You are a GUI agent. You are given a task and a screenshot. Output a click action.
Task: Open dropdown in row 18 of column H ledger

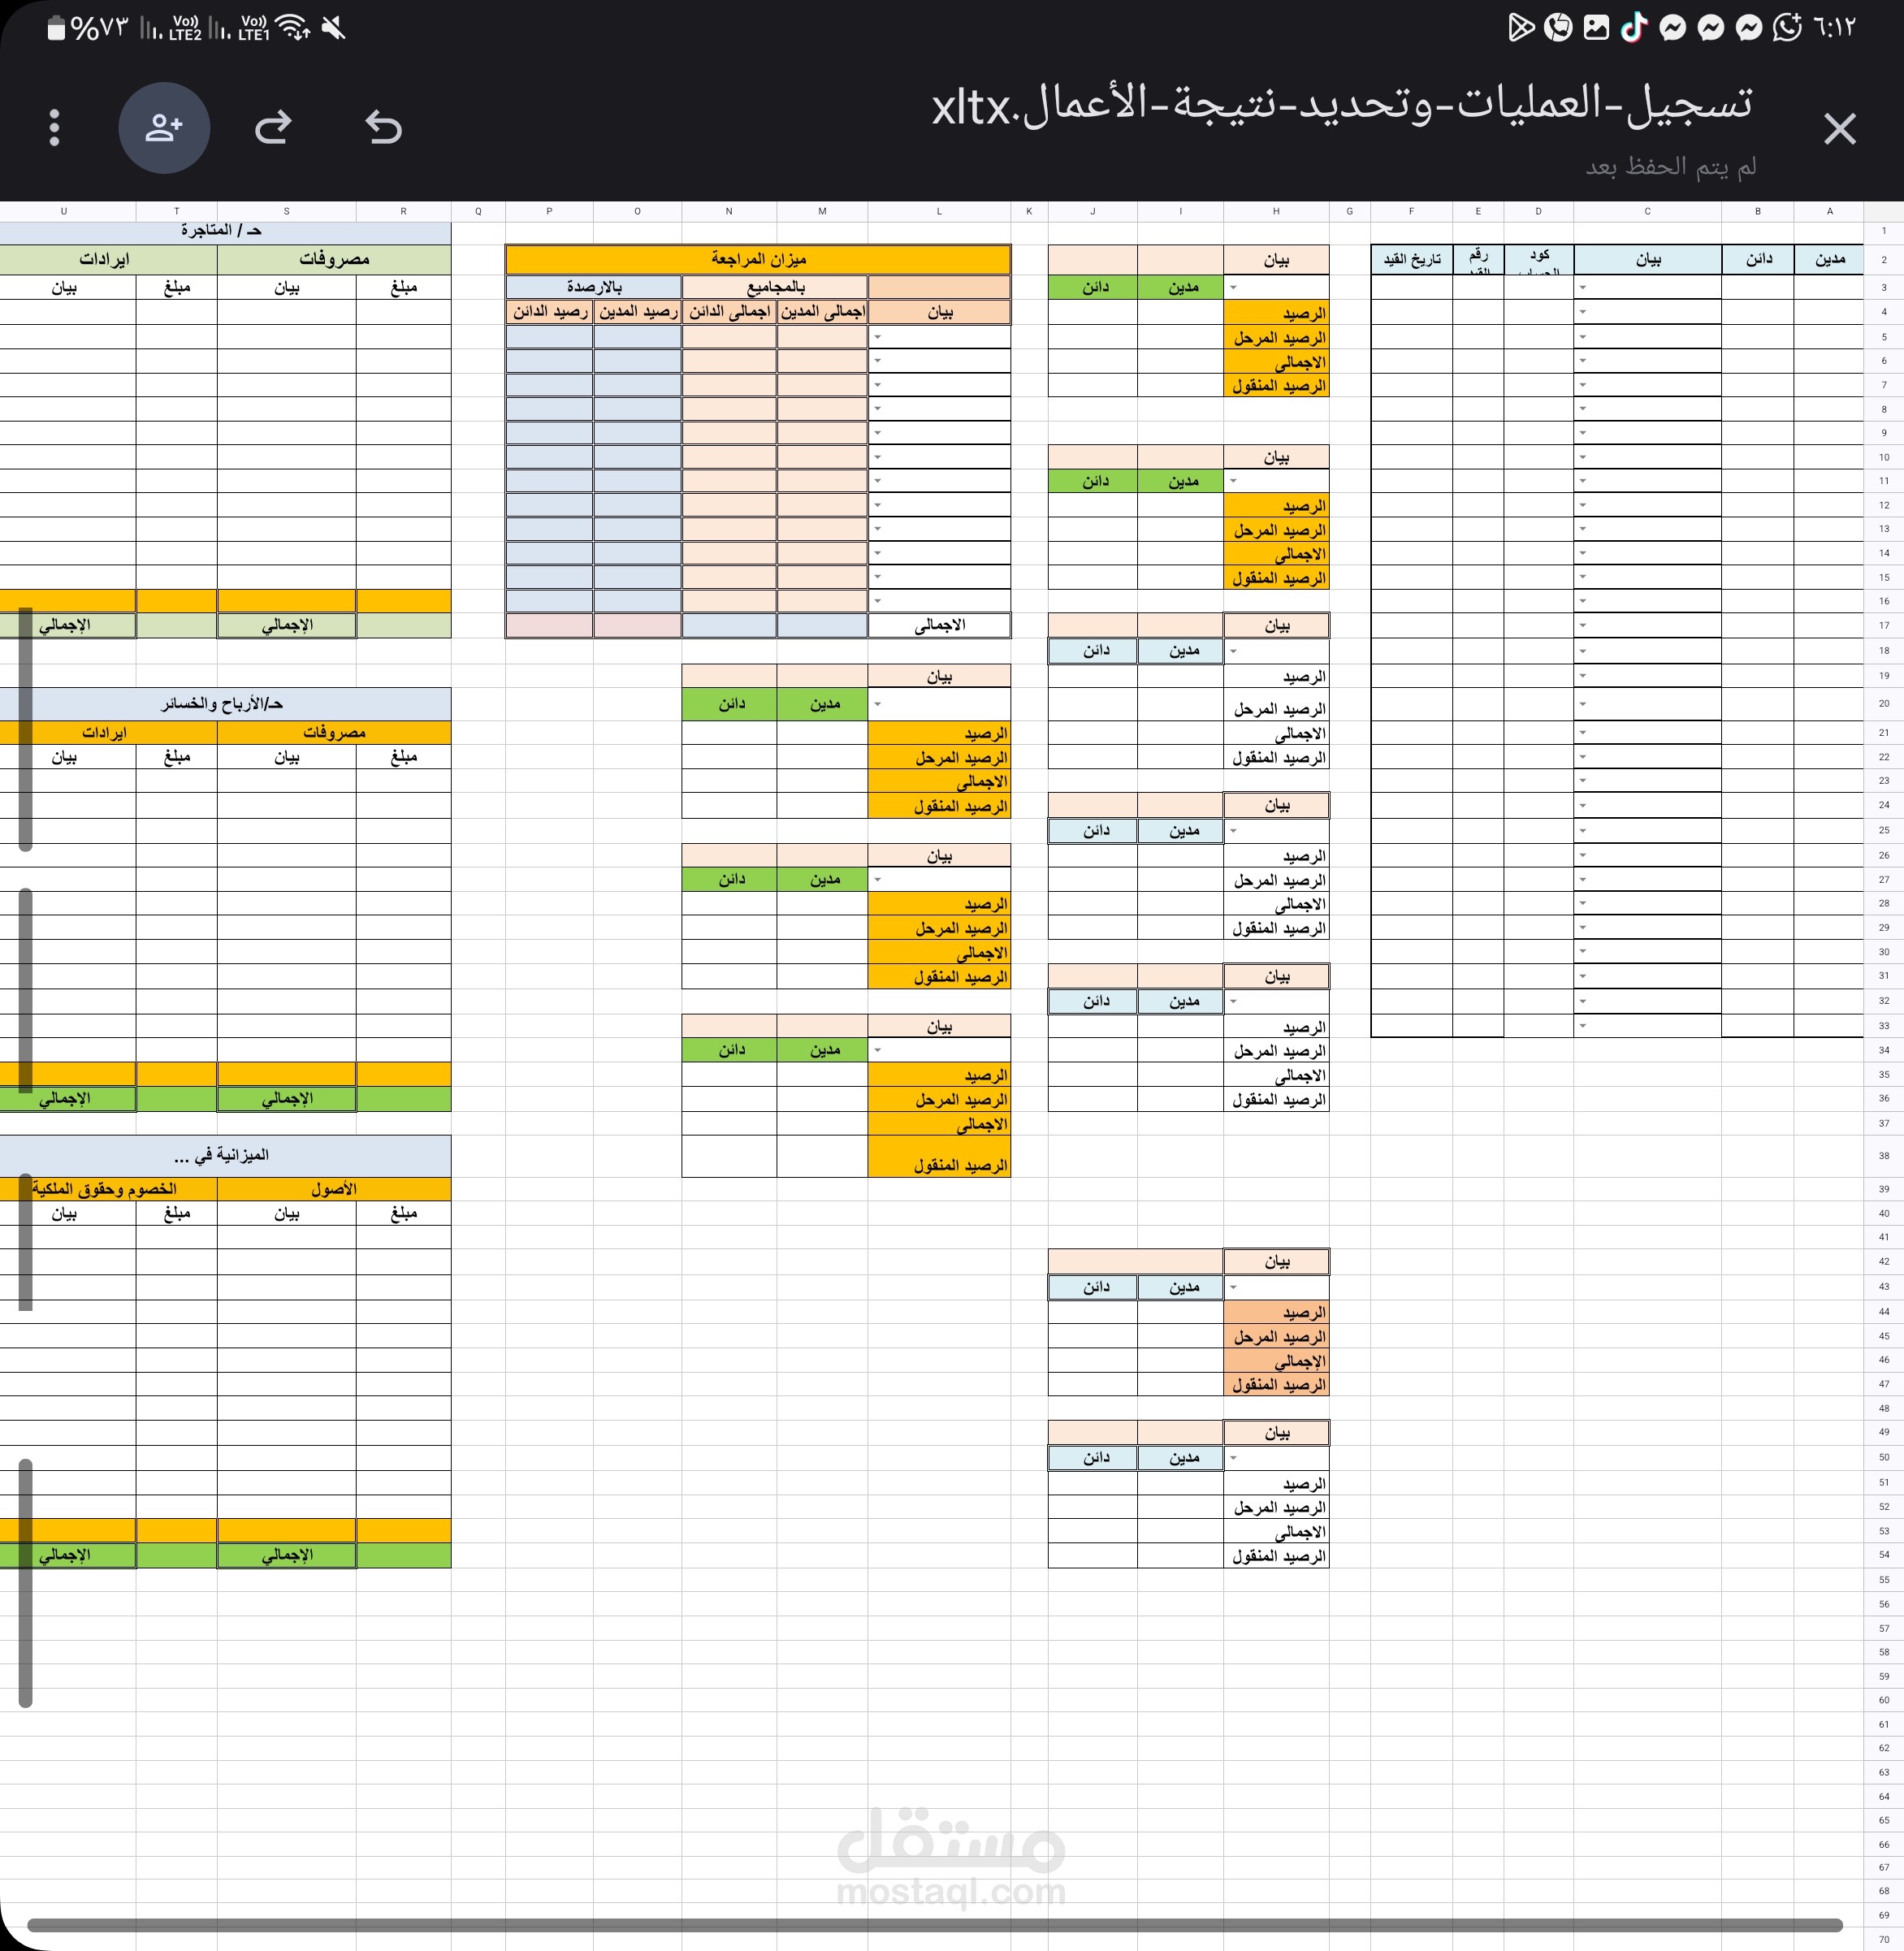coord(1233,651)
